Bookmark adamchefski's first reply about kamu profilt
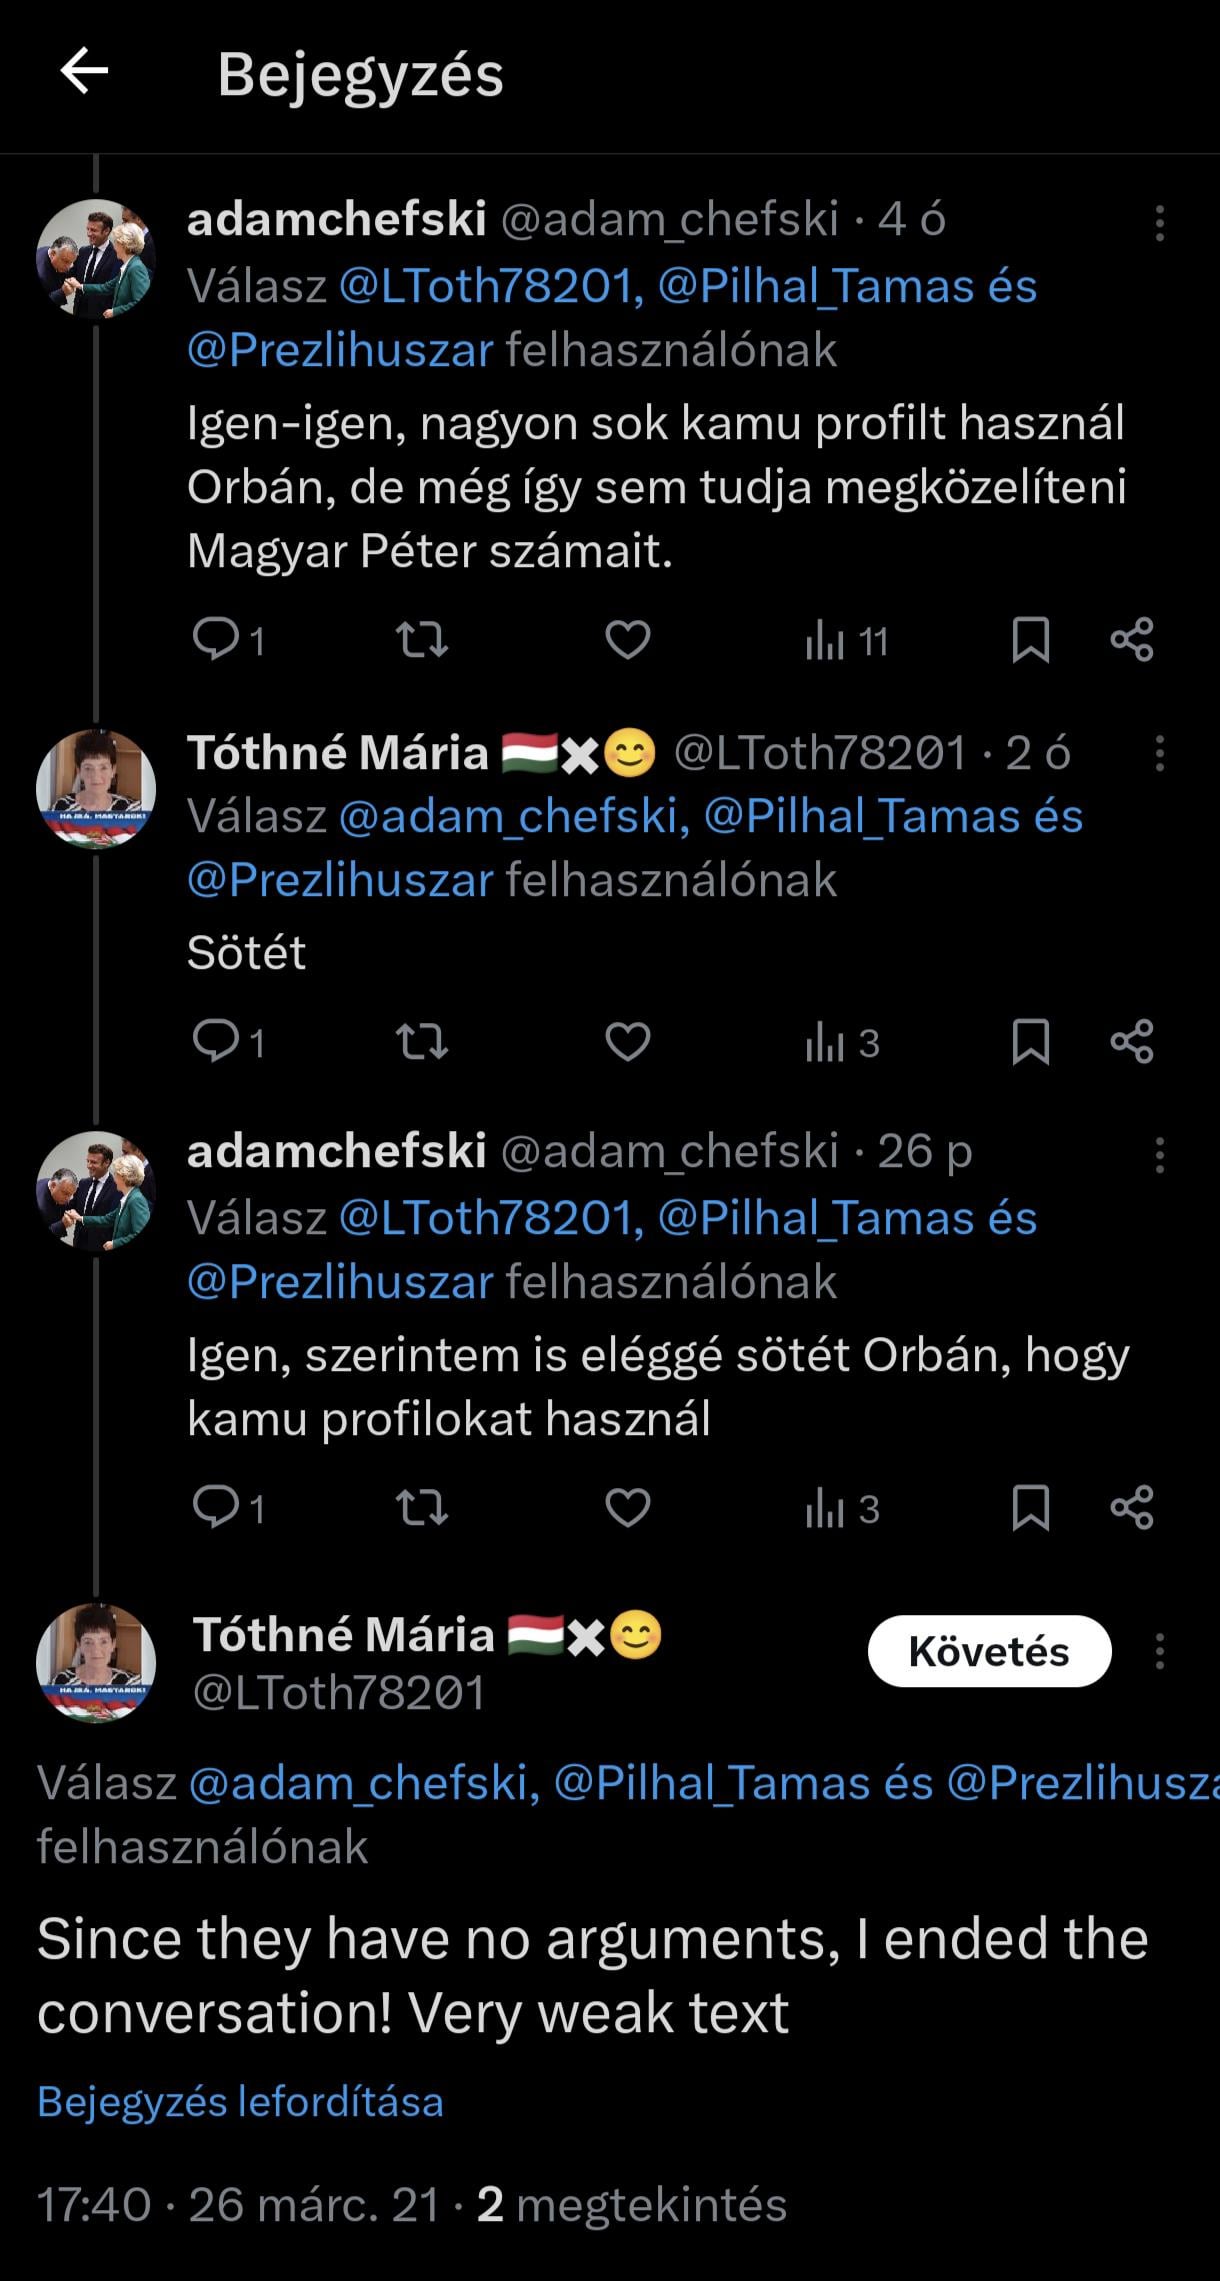This screenshot has height=2281, width=1220. point(1030,640)
